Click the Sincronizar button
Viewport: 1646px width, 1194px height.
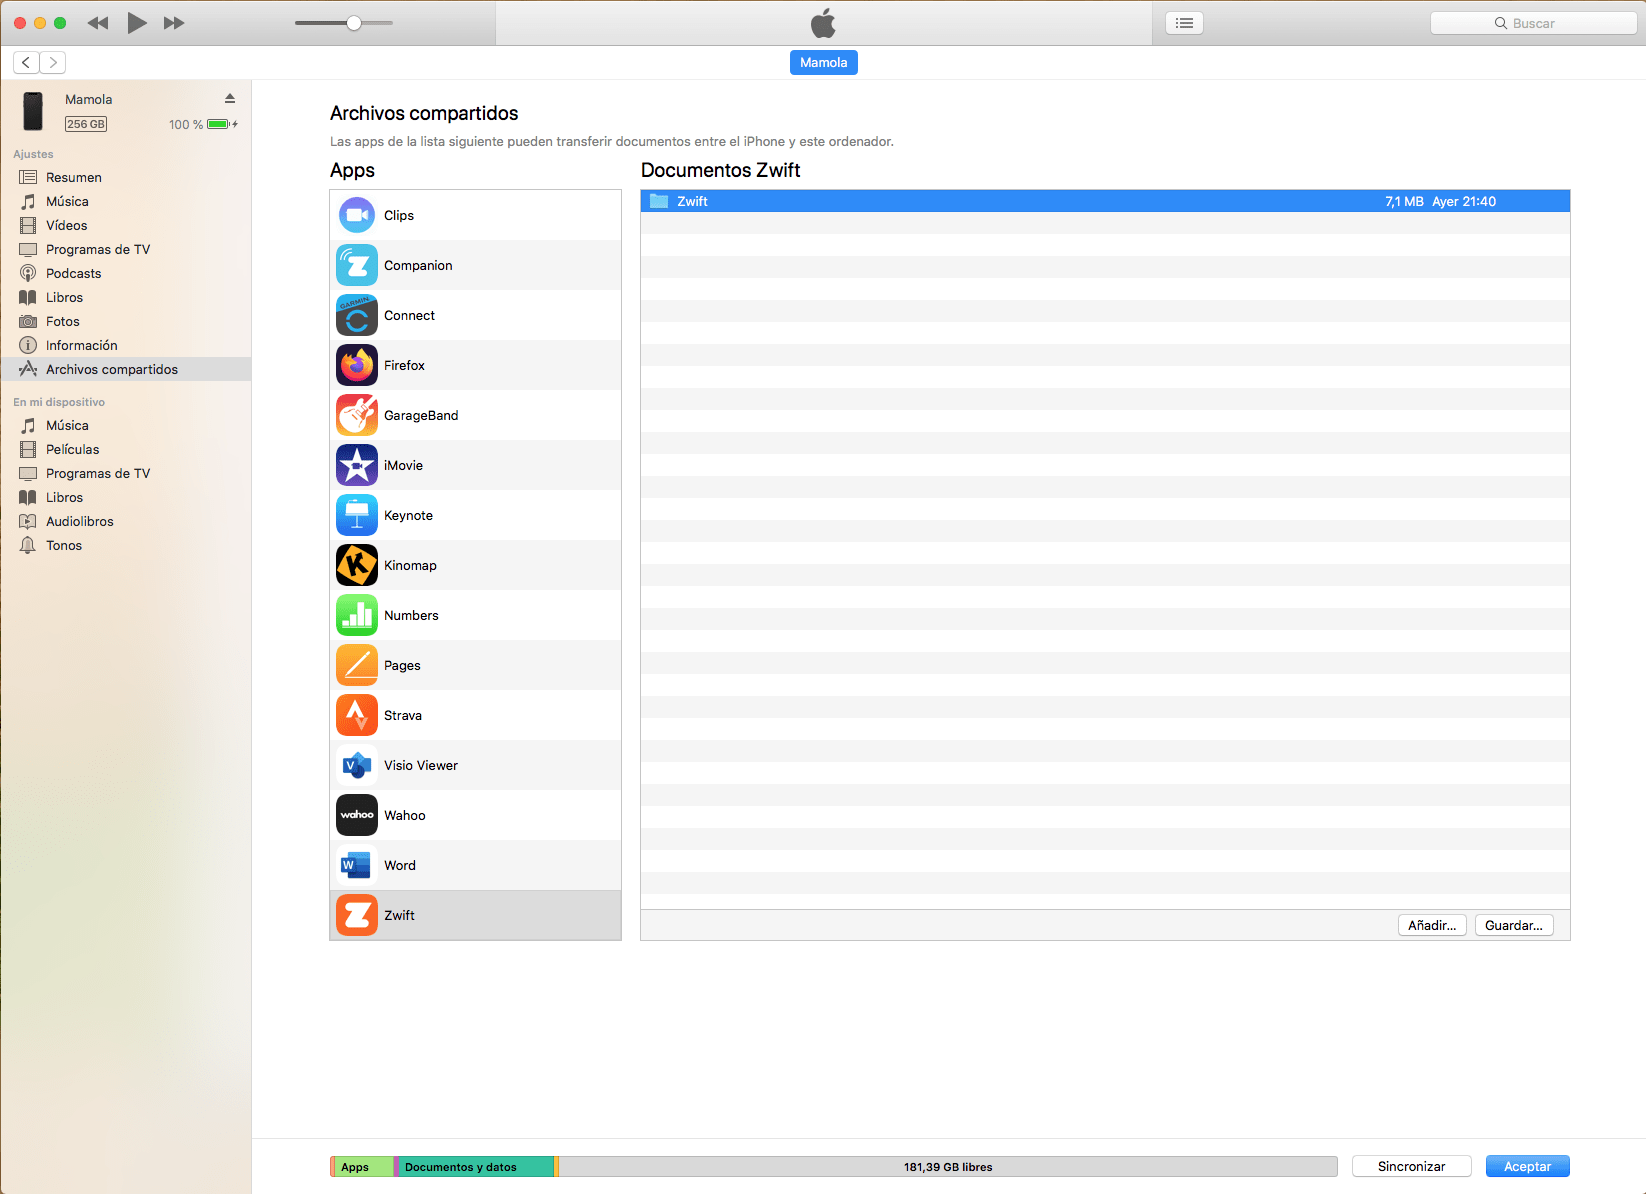tap(1411, 1166)
